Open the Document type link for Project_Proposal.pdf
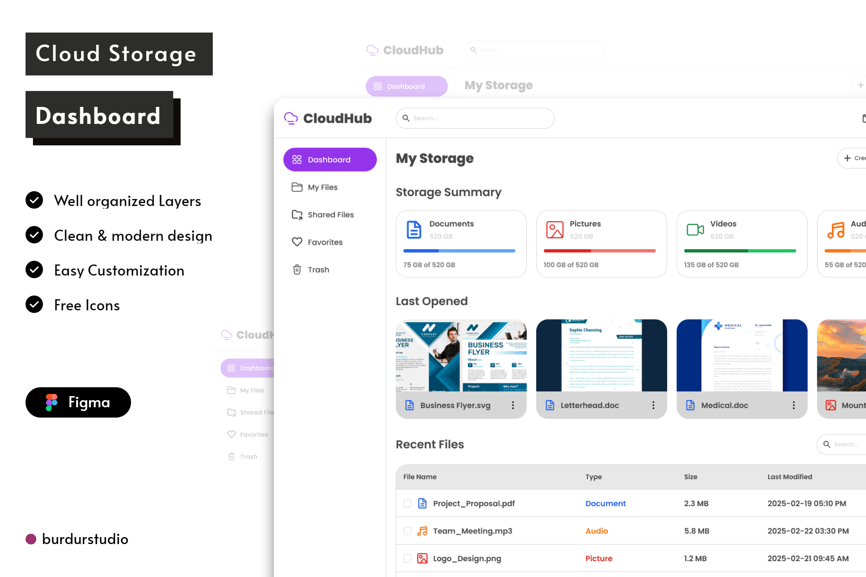The height and width of the screenshot is (577, 866). [605, 504]
